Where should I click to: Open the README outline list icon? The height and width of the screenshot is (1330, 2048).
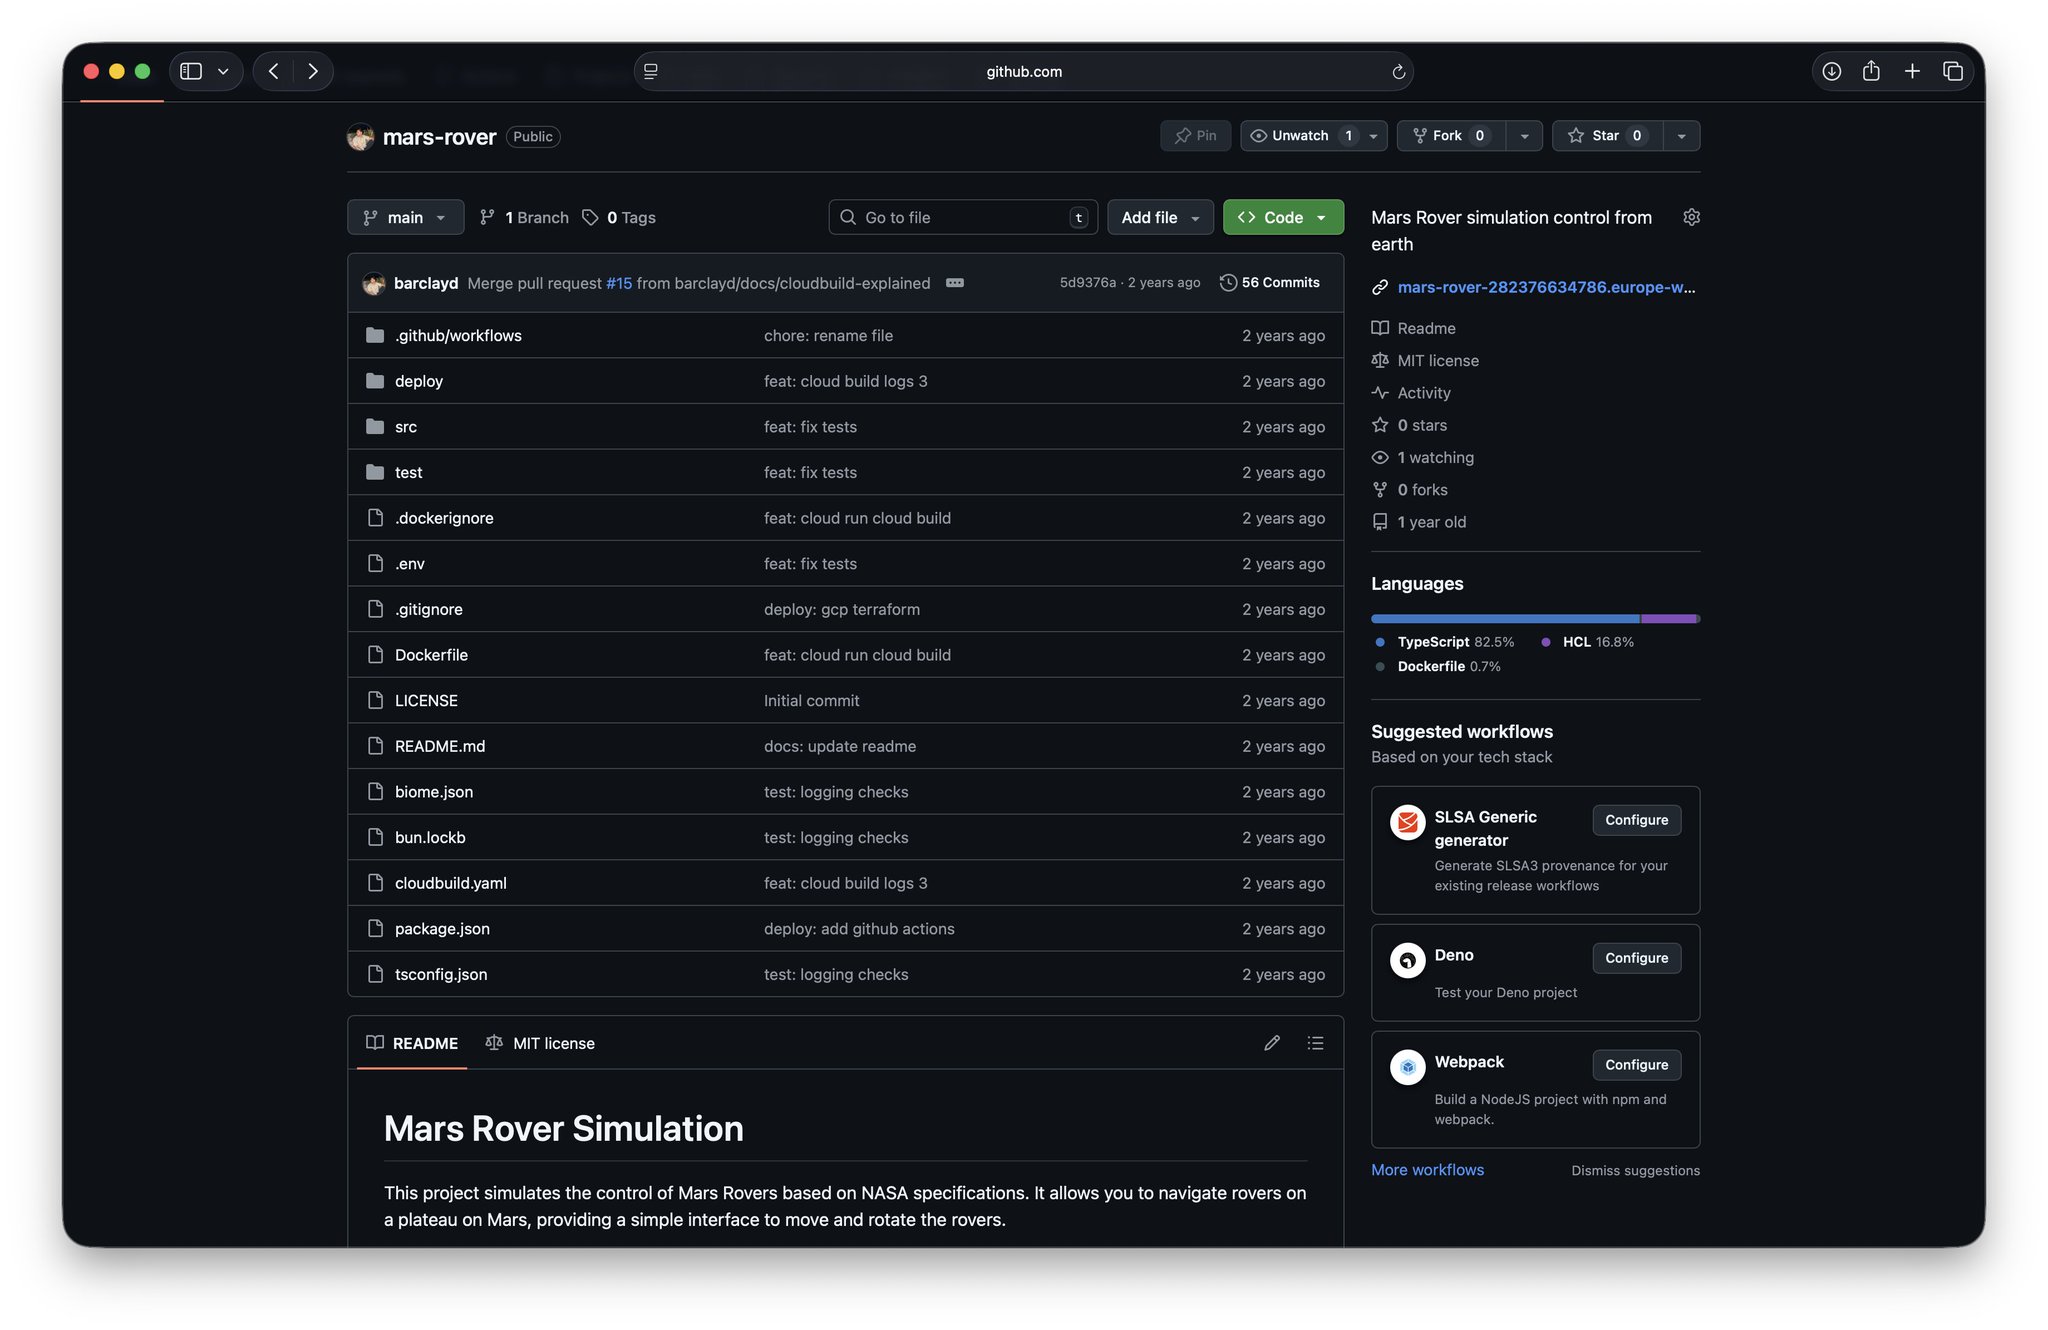click(x=1315, y=1043)
